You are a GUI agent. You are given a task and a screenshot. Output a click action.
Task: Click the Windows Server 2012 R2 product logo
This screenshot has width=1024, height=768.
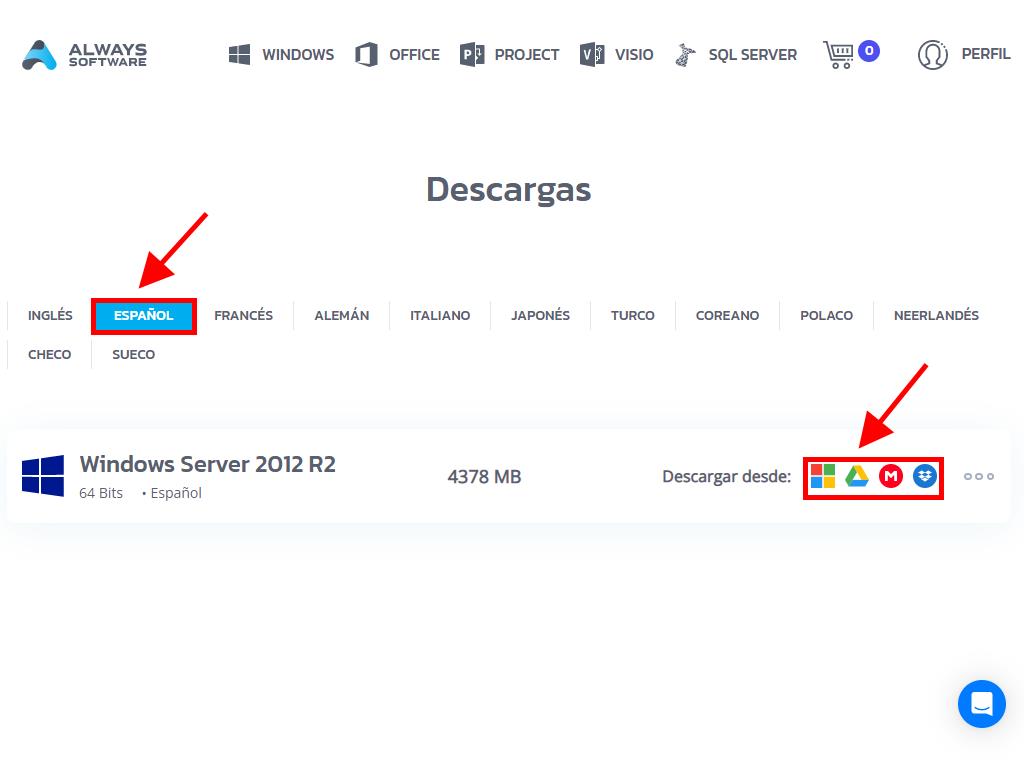click(x=43, y=476)
